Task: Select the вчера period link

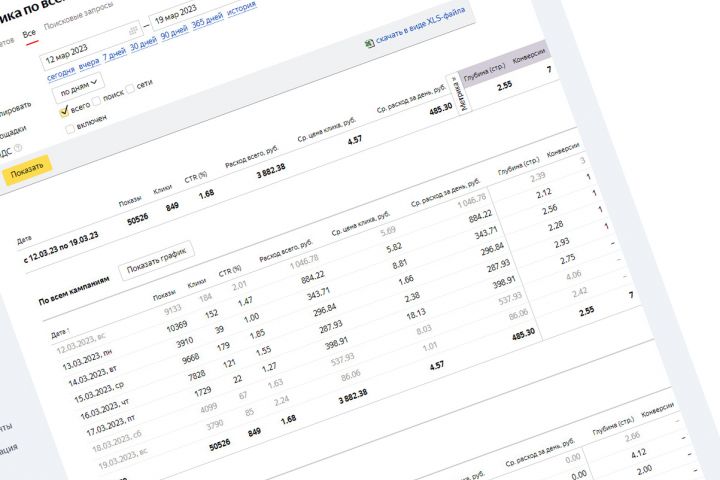Action: pyautogui.click(x=89, y=63)
